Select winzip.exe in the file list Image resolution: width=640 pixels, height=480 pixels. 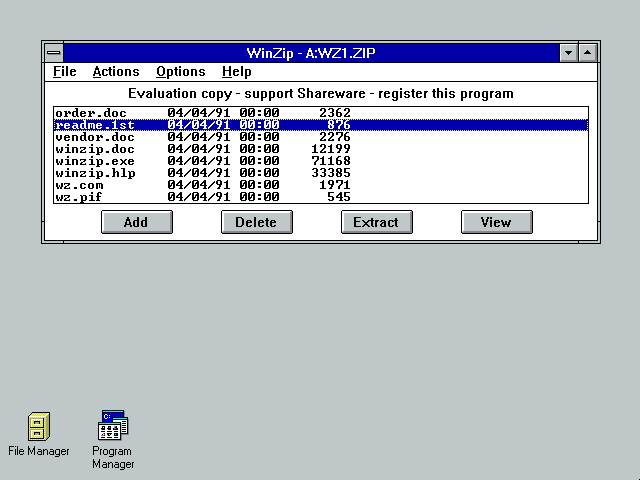[321, 161]
